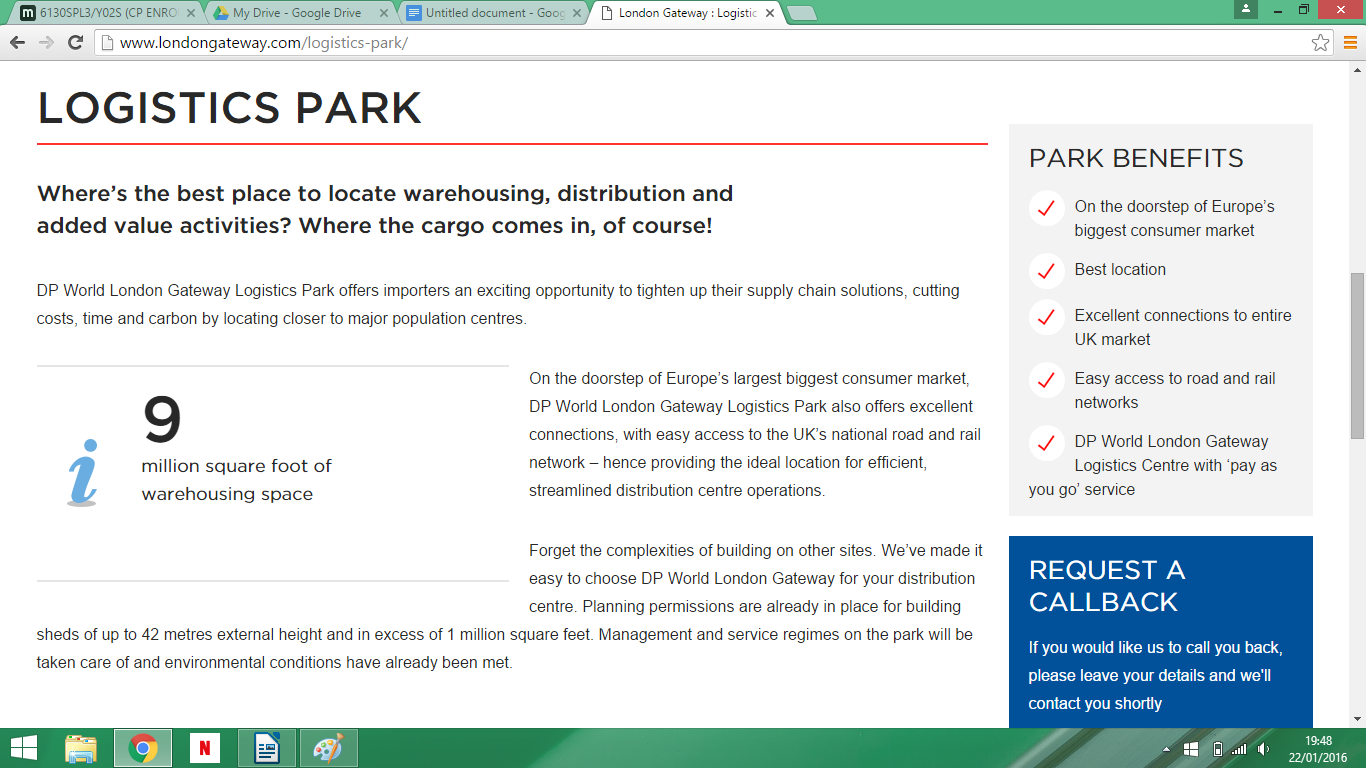
Task: Click the battery status tray icon
Action: tap(1217, 748)
